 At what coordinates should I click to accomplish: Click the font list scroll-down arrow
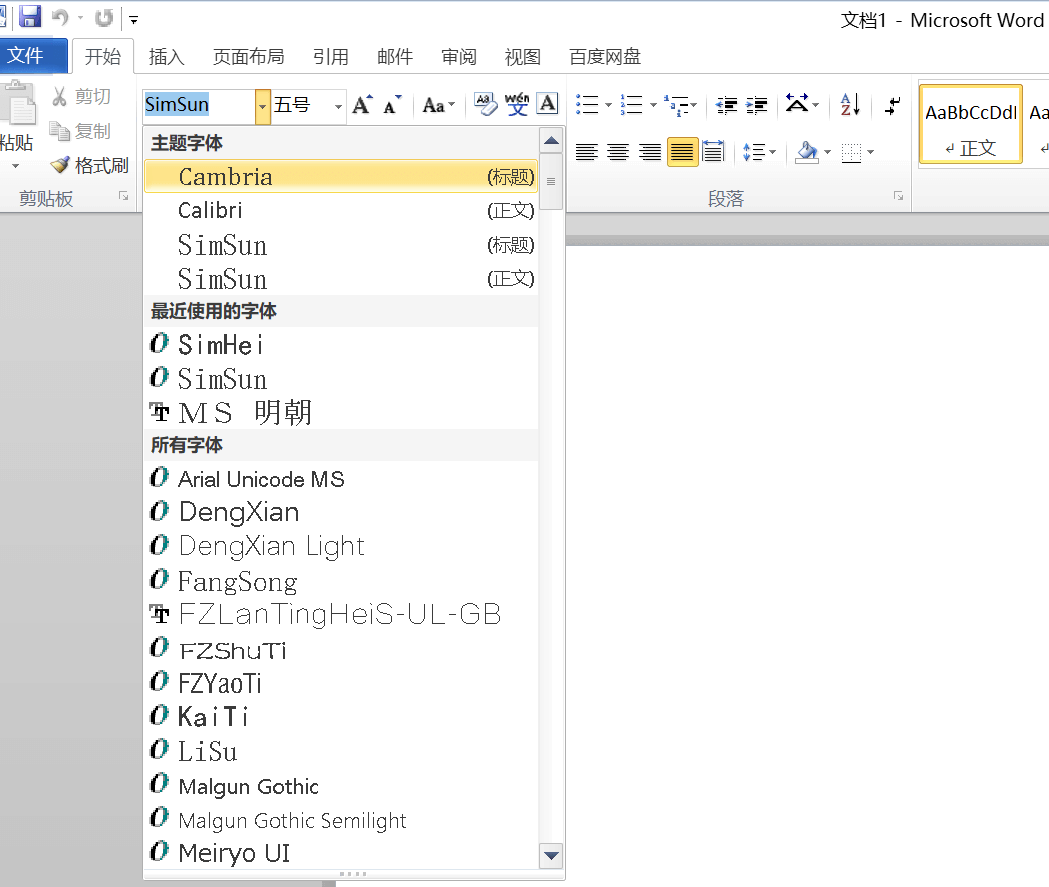pos(550,855)
